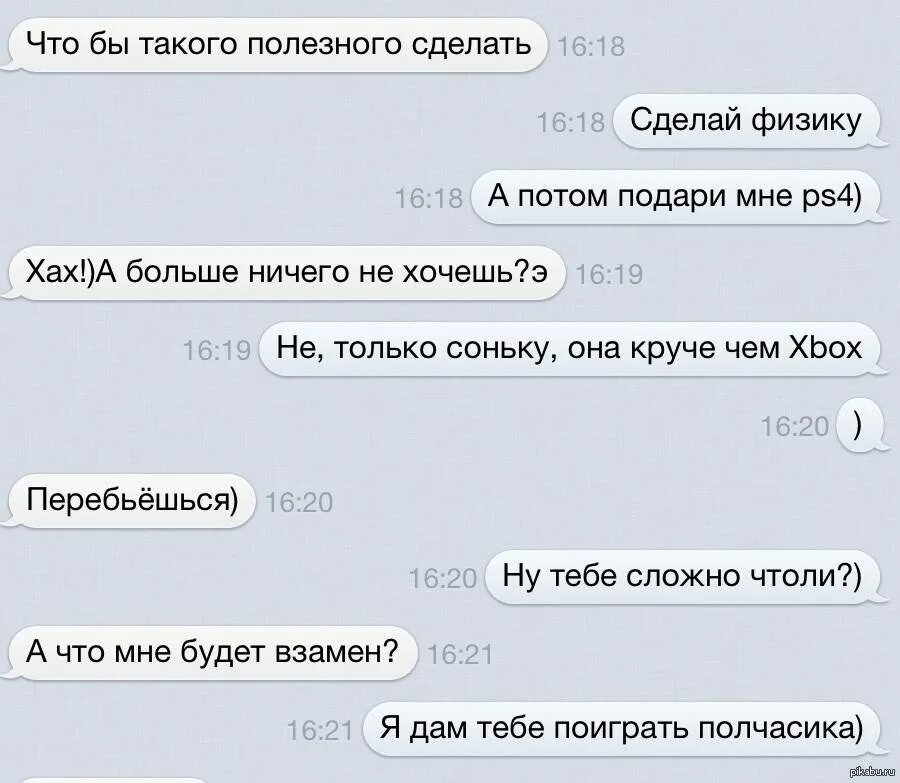Tap the message 'Что бы такого полезного сделать'

pyautogui.click(x=277, y=45)
